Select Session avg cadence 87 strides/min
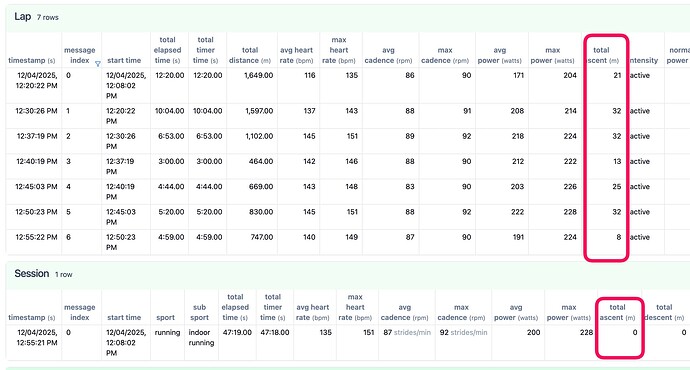This screenshot has height=370, width=690. [407, 332]
